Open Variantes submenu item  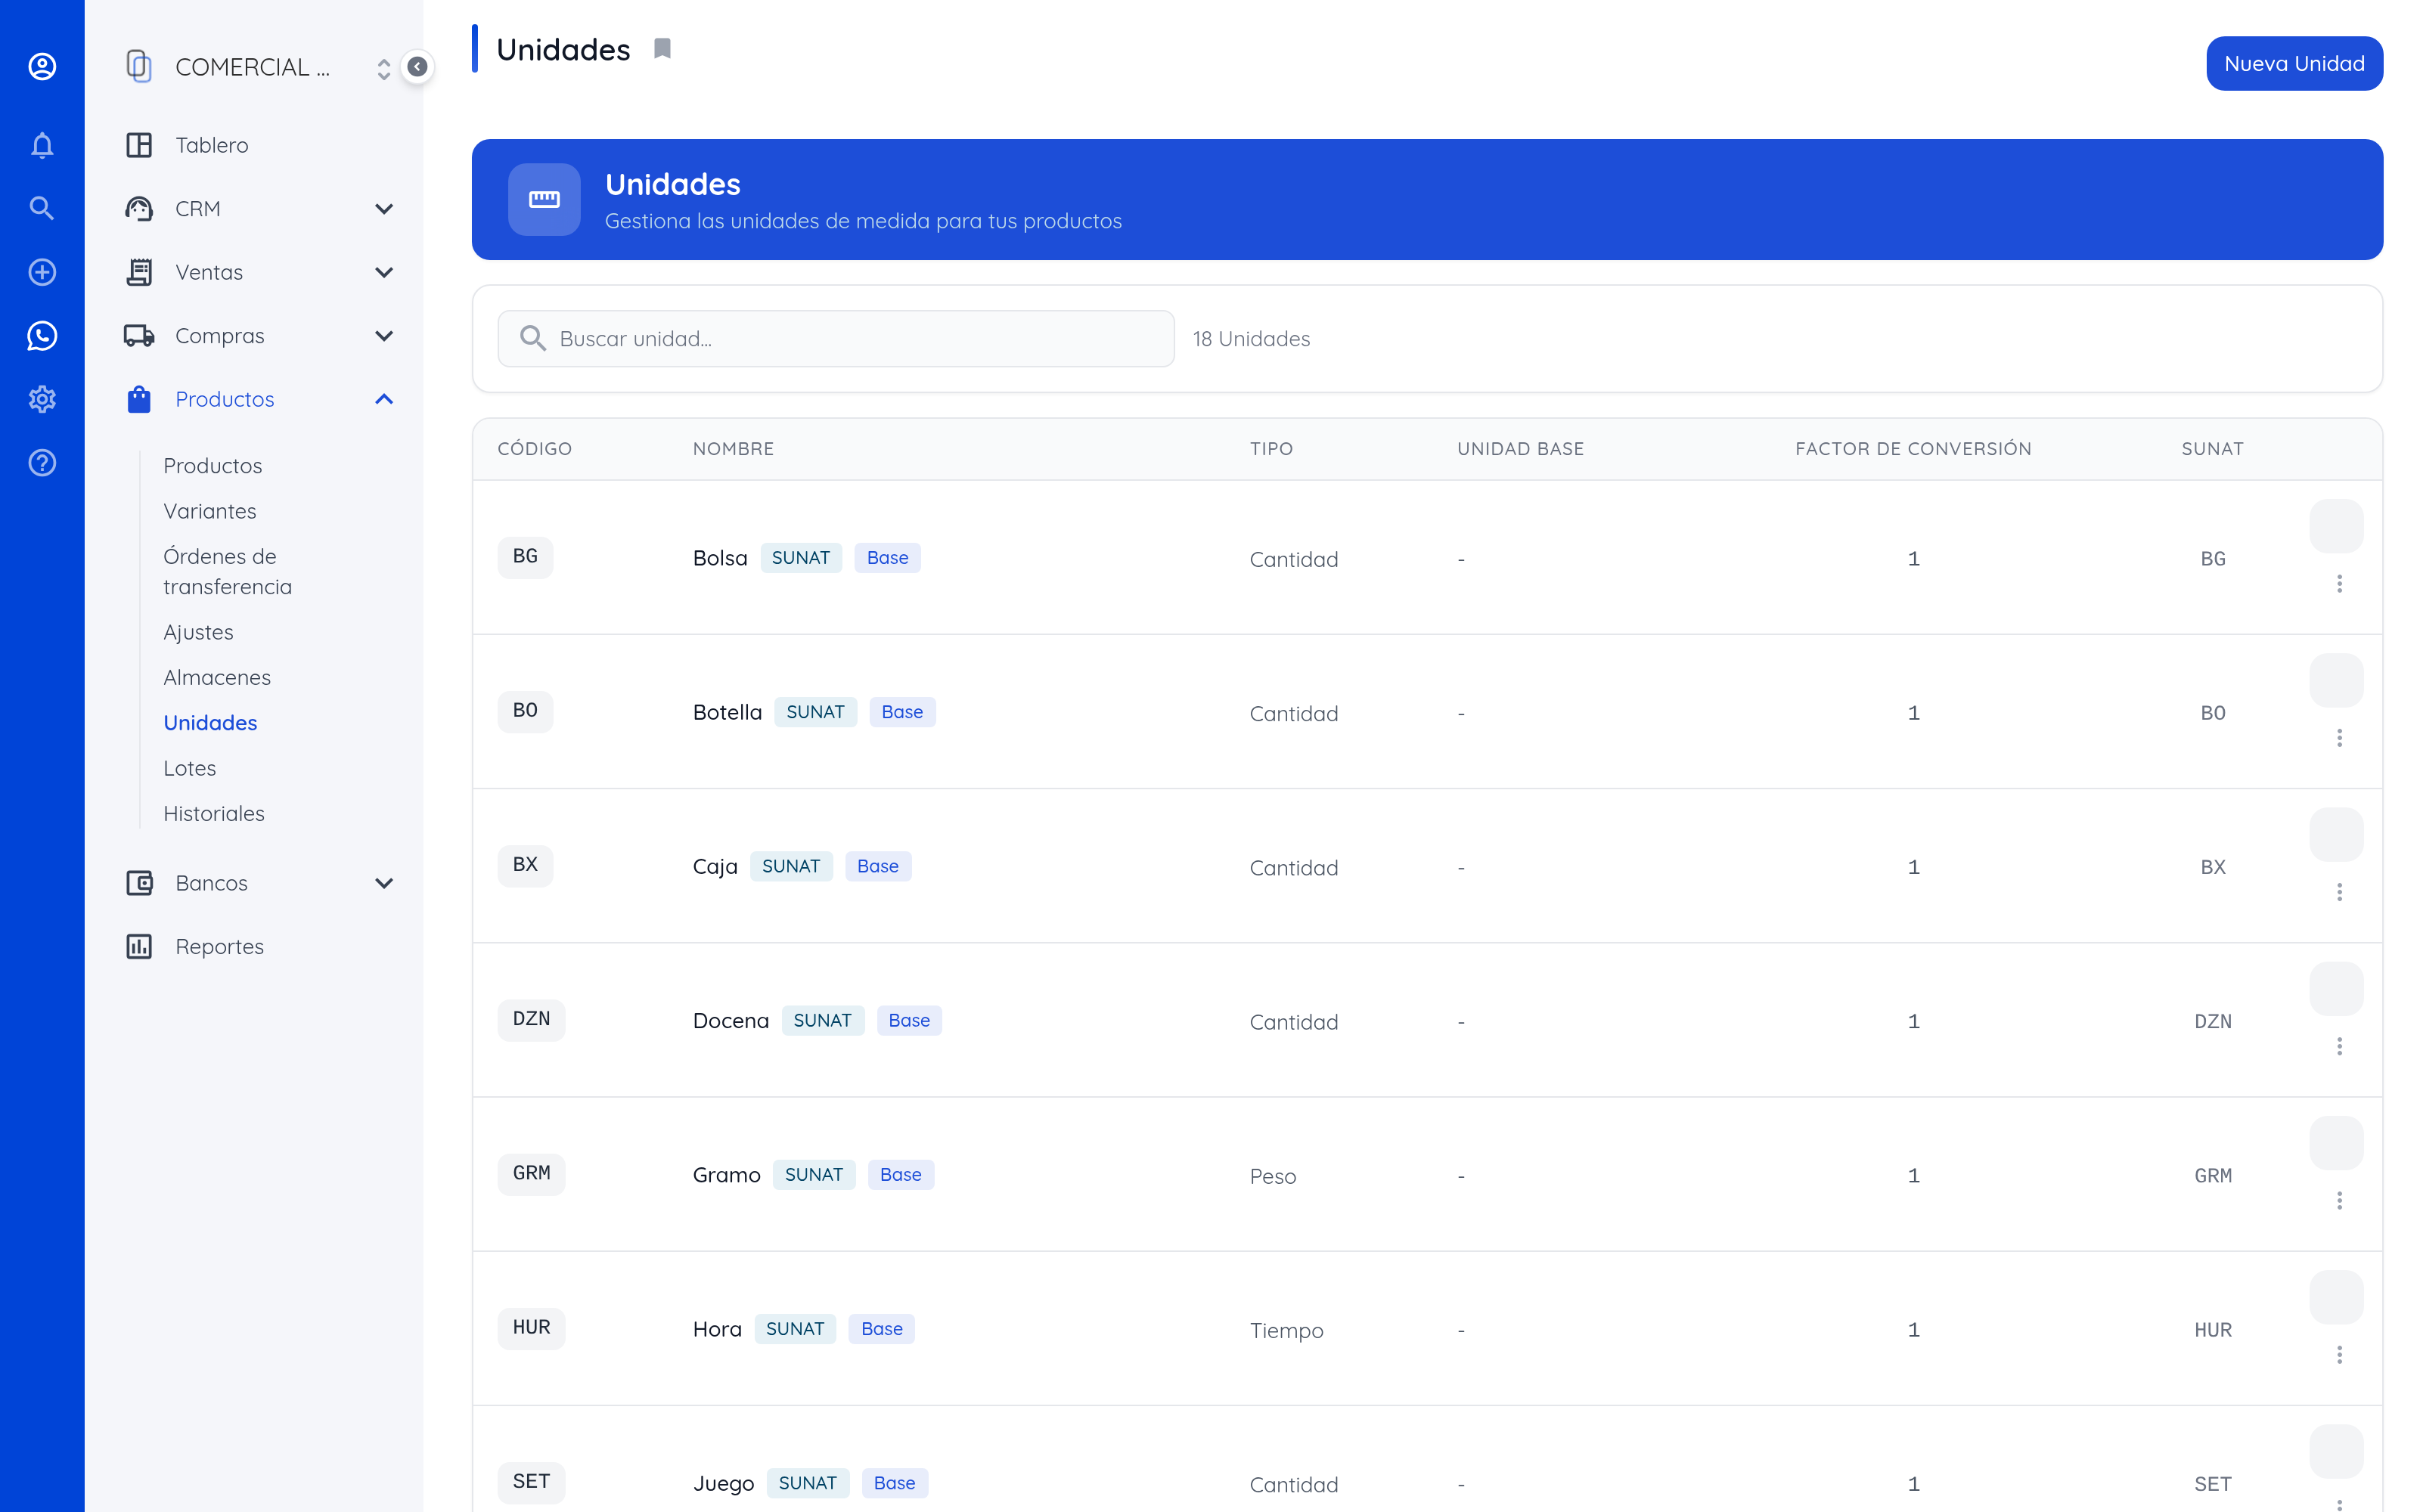pos(210,511)
